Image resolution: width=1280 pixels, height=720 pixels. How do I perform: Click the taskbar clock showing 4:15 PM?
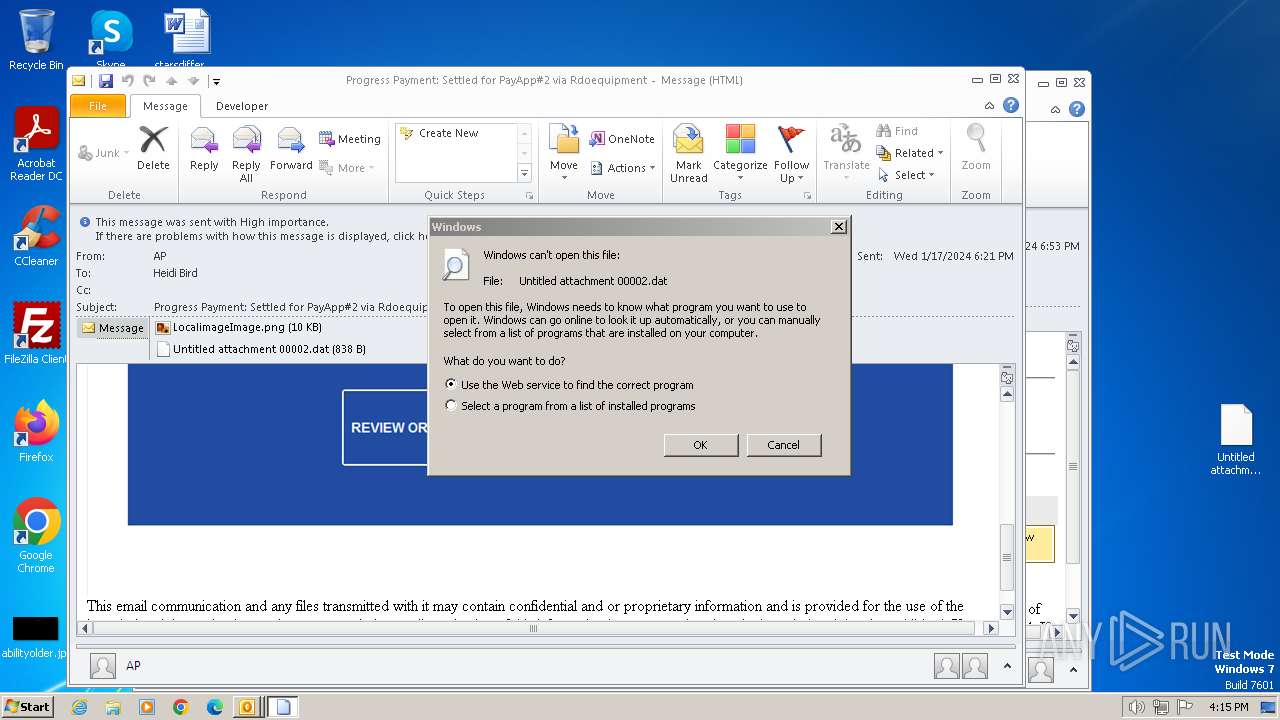[1229, 707]
